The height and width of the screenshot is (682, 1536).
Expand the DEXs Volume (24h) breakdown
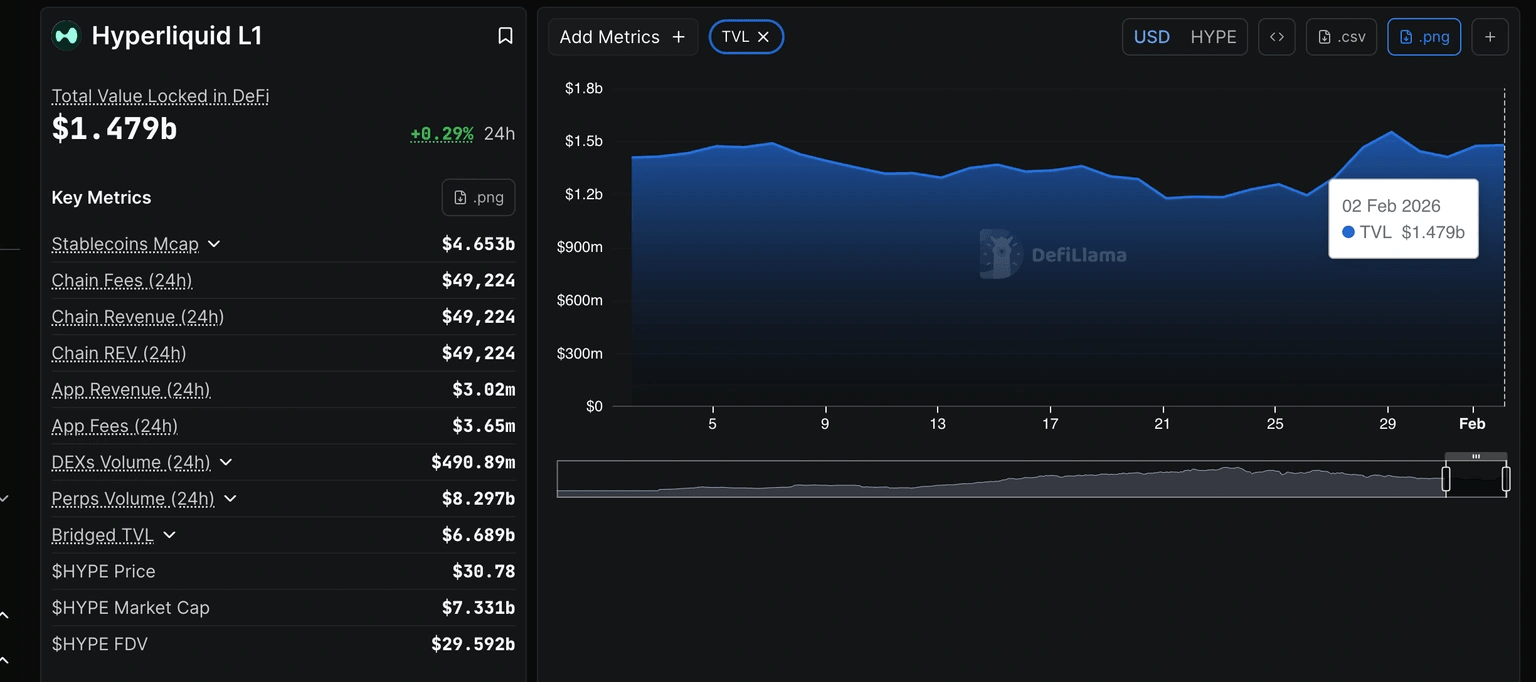click(x=226, y=462)
